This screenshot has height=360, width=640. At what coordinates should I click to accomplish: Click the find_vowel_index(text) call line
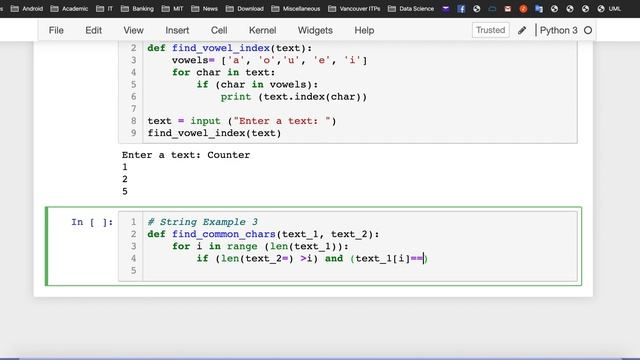214,133
